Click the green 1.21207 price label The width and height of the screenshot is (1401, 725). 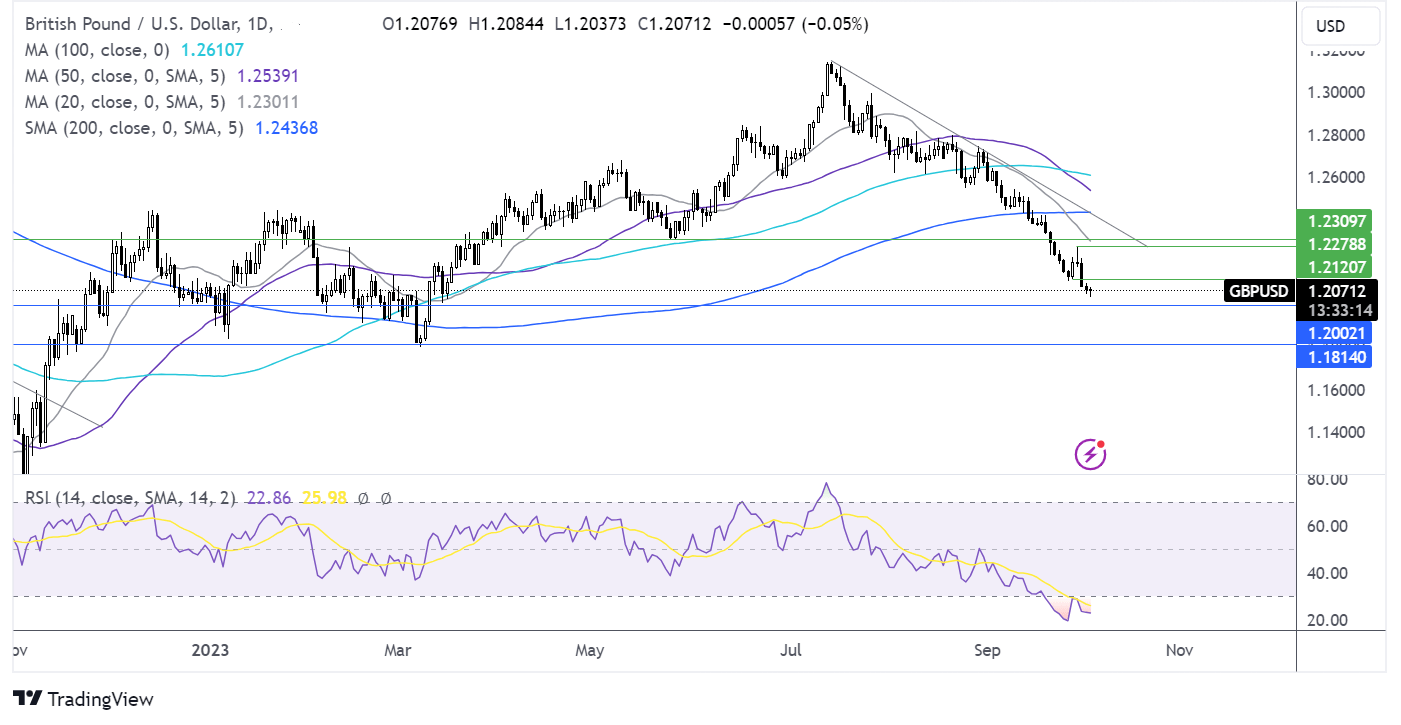pyautogui.click(x=1334, y=267)
